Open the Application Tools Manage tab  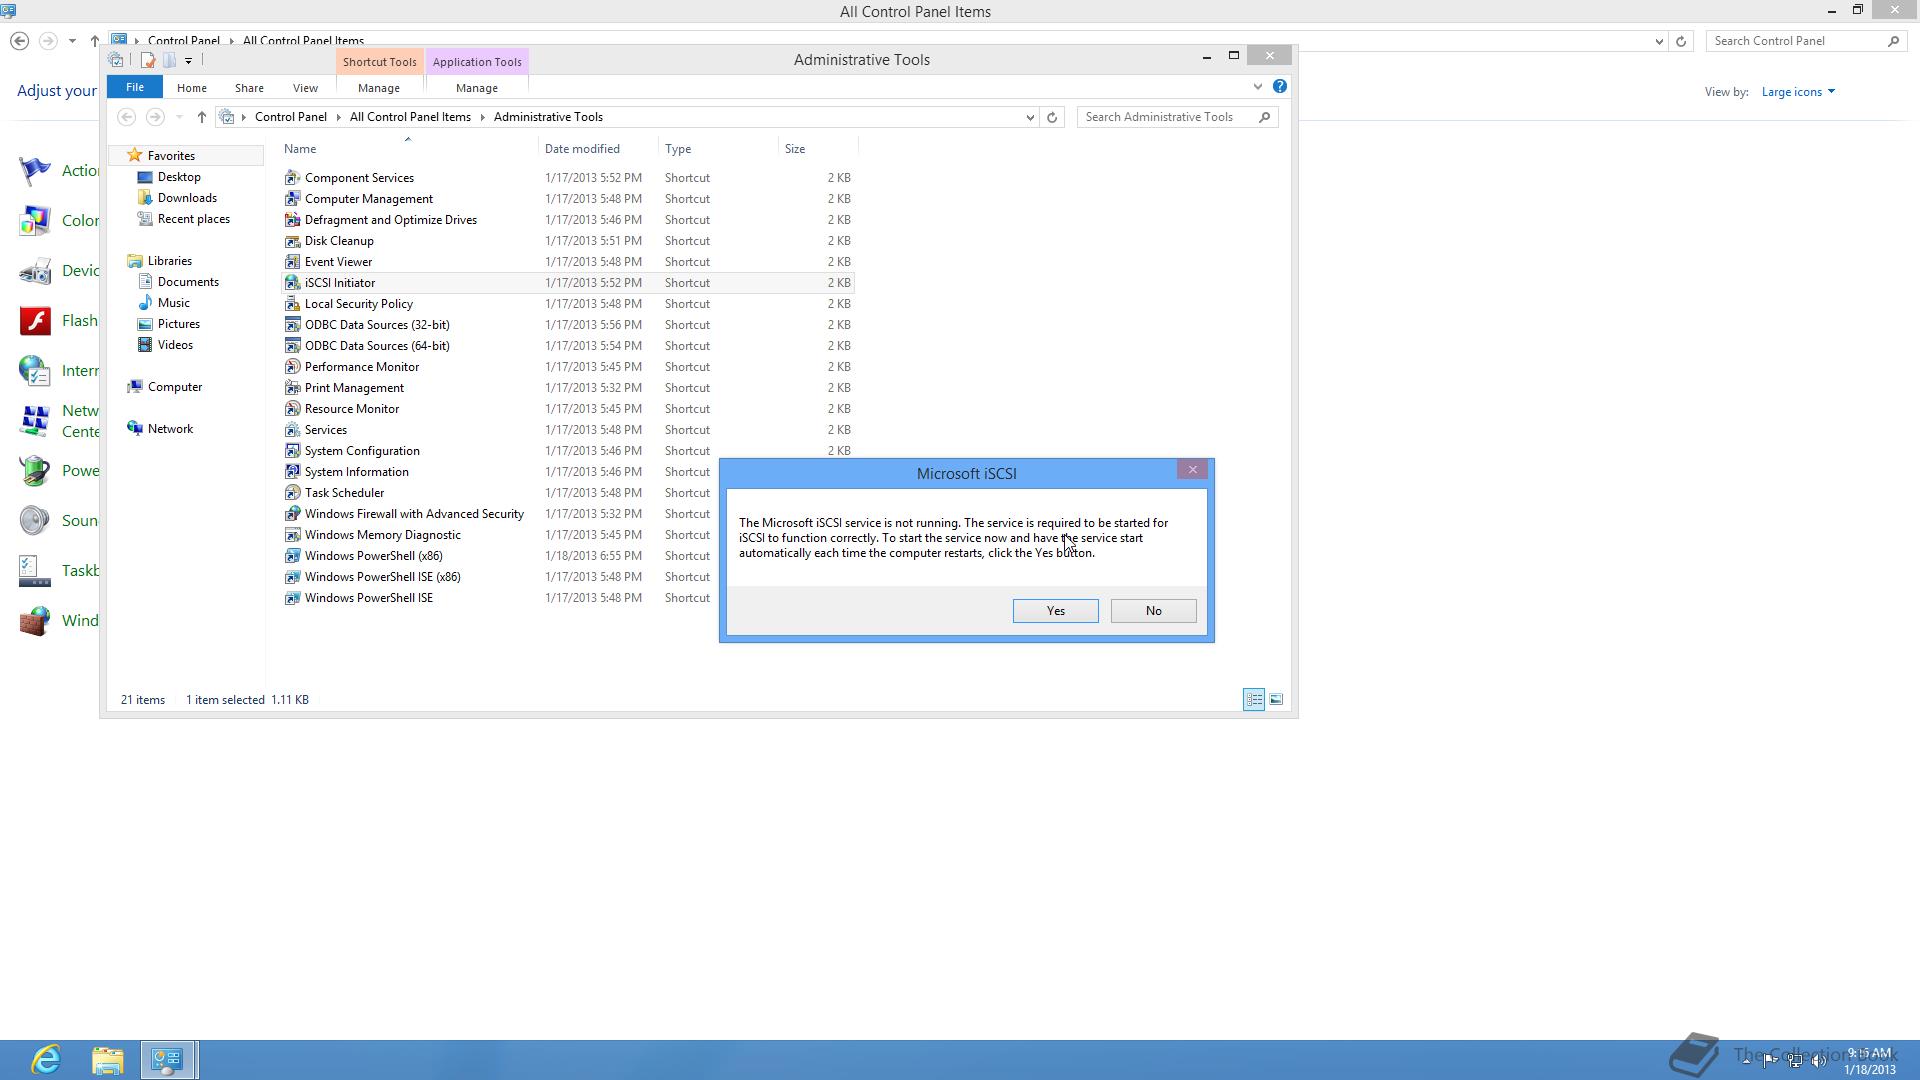coord(477,88)
